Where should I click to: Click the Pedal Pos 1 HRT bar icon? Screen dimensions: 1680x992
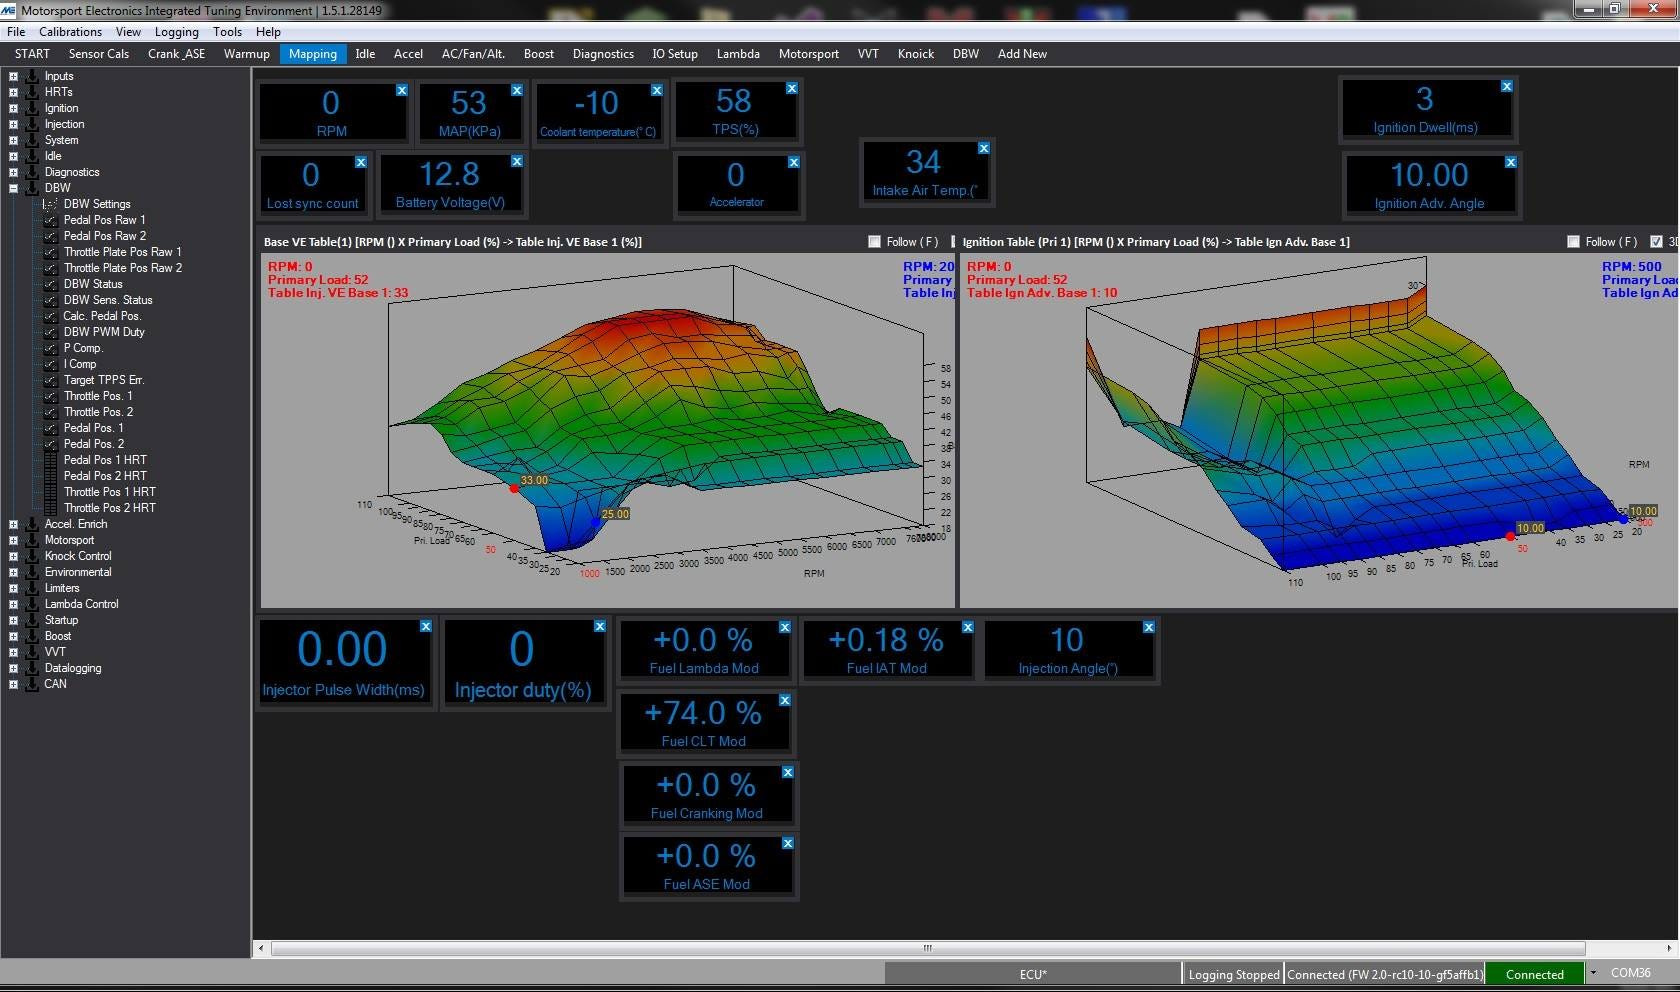coord(50,460)
